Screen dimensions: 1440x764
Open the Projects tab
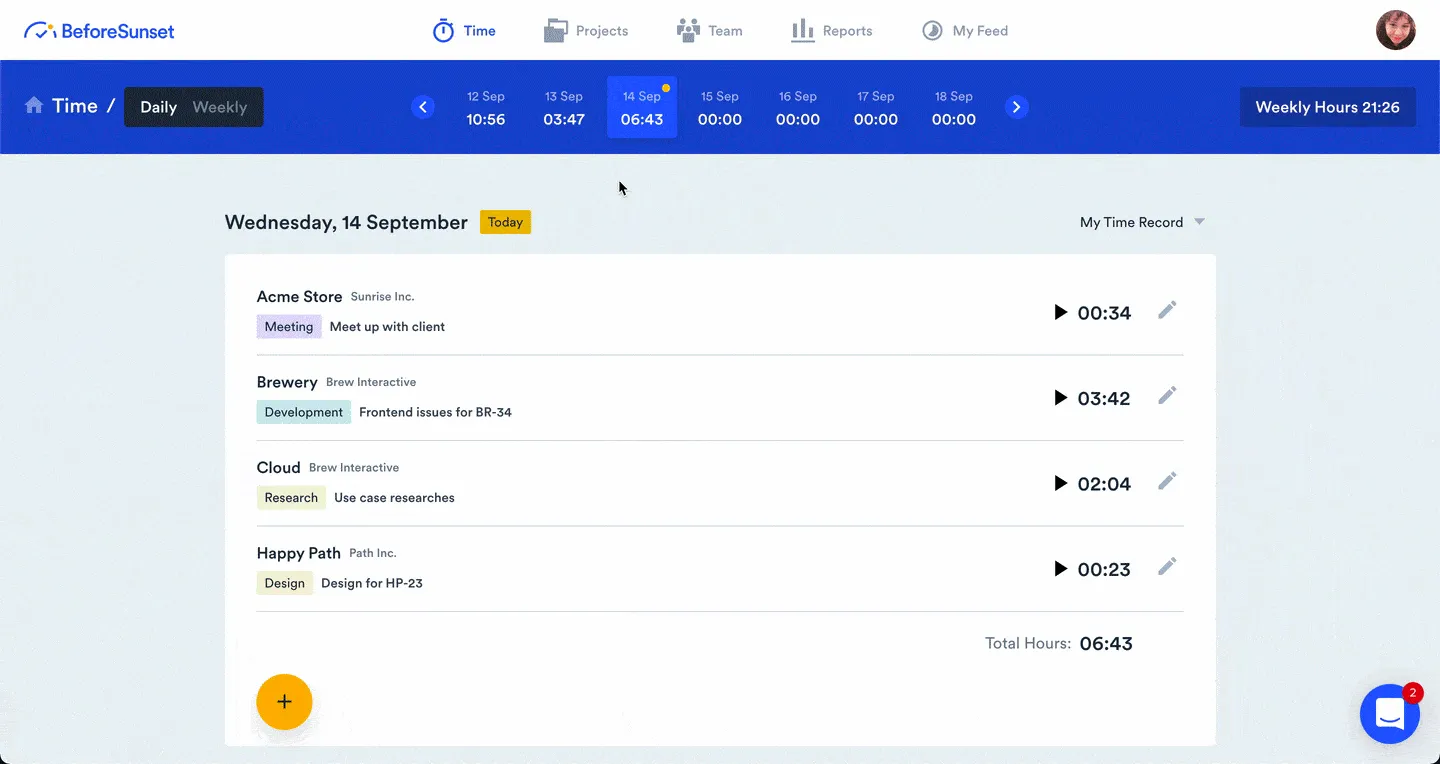pyautogui.click(x=586, y=31)
